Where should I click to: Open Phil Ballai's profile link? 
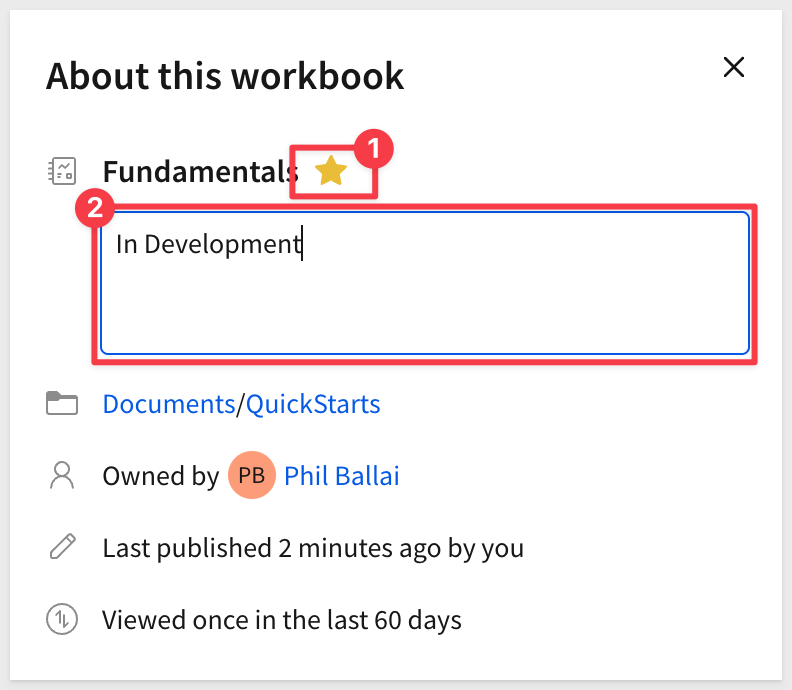pyautogui.click(x=341, y=476)
